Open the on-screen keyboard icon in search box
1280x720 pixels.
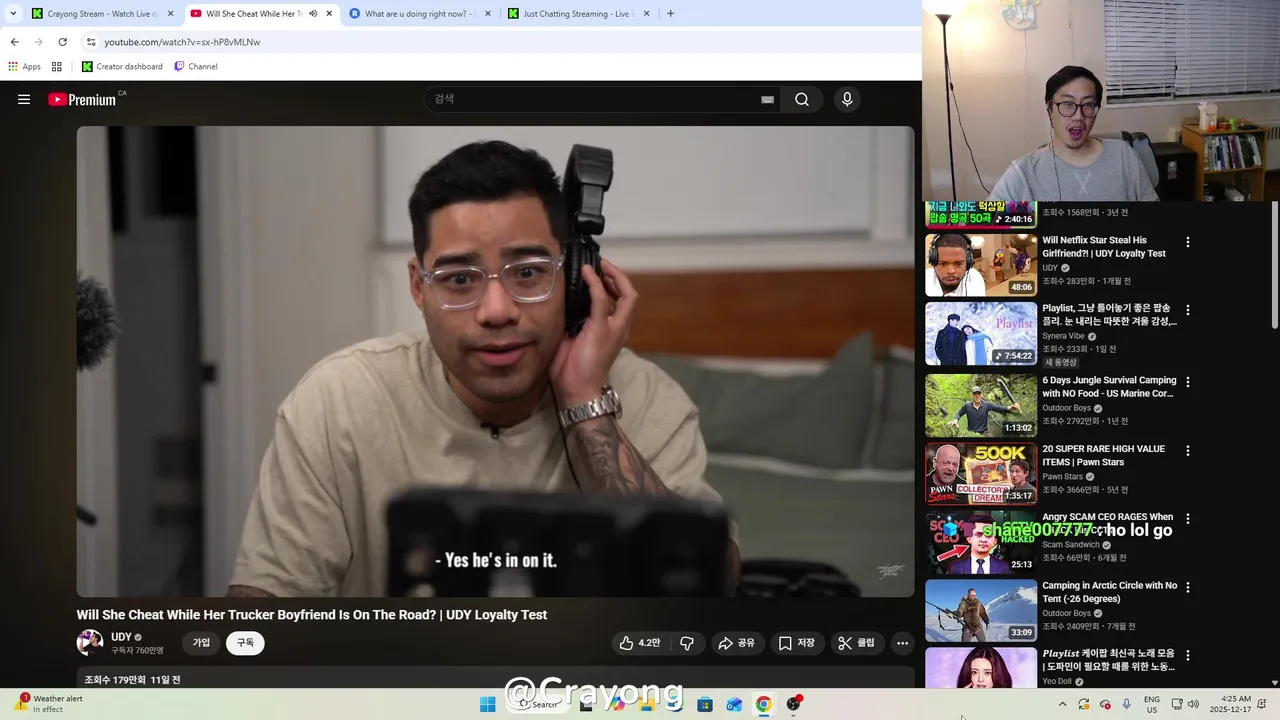pos(767,99)
